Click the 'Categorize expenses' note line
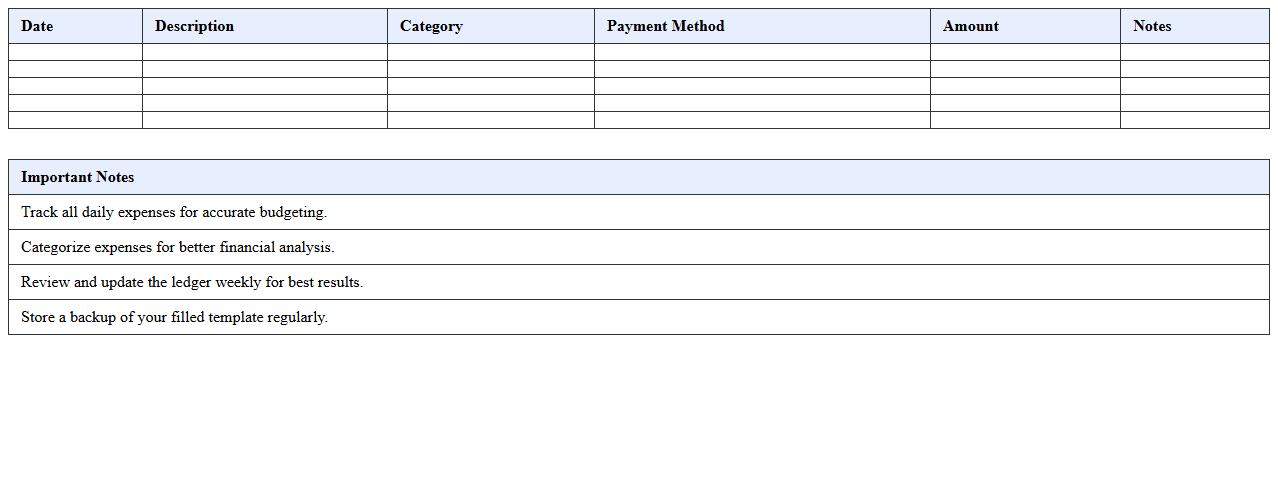 pos(177,247)
